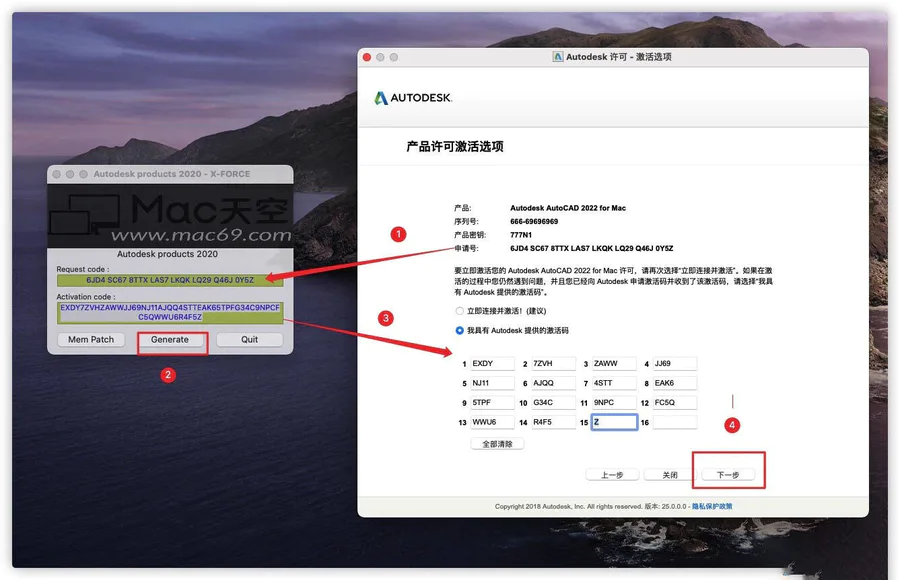Click activation field 7 containing 4STT

tap(614, 384)
